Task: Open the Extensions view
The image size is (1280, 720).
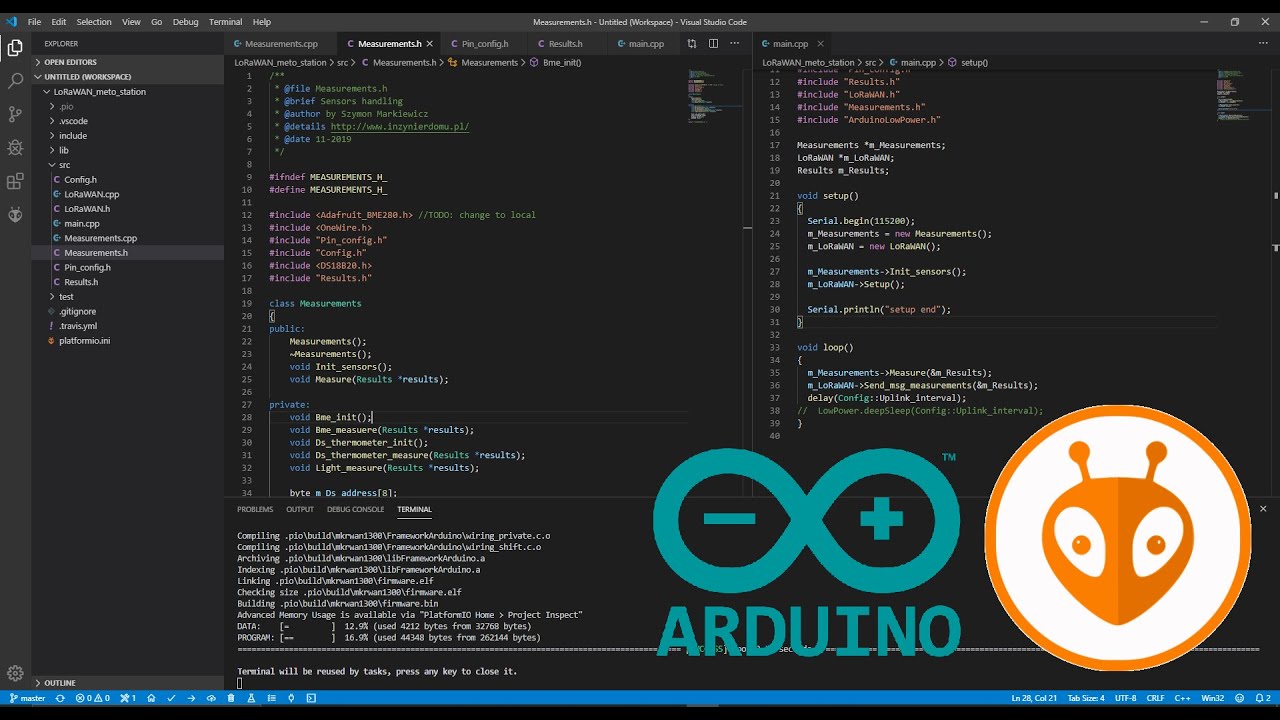Action: (x=15, y=181)
